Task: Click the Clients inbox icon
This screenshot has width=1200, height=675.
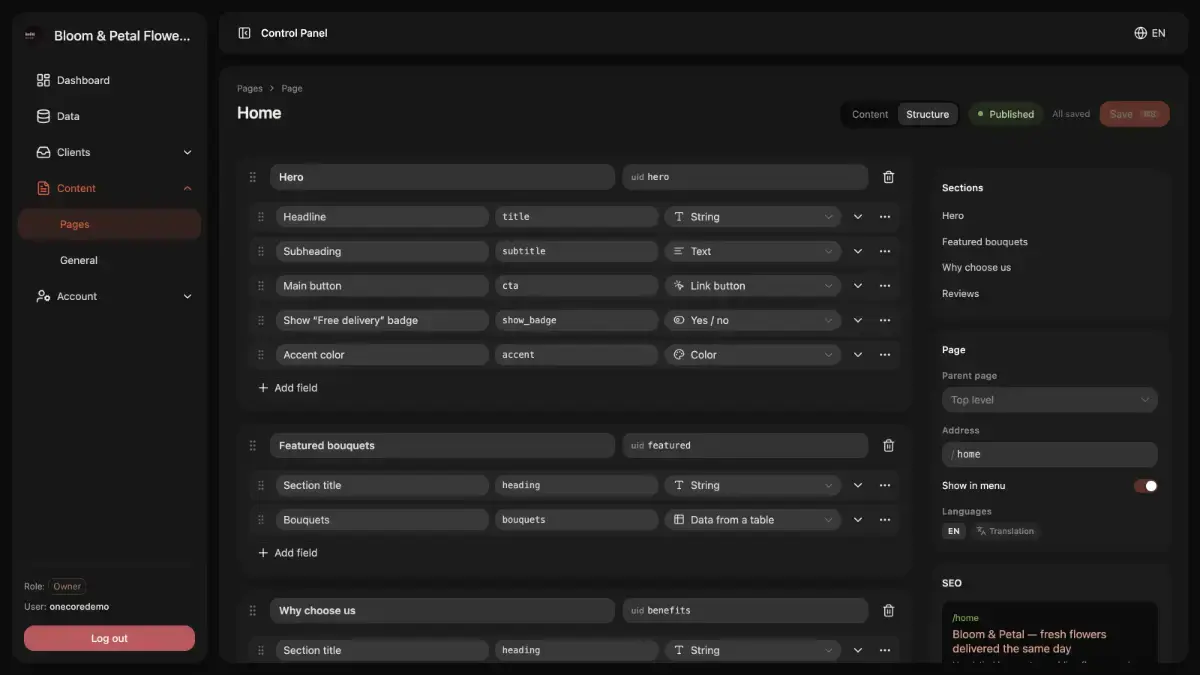Action: [43, 152]
